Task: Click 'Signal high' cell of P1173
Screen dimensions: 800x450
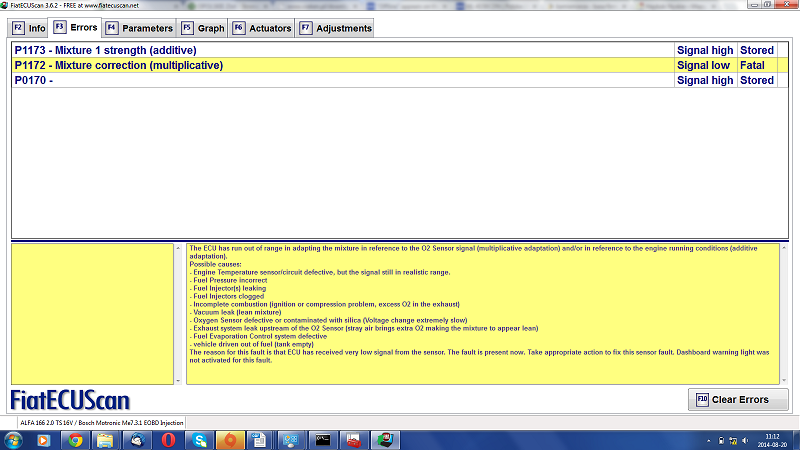Action: 705,50
